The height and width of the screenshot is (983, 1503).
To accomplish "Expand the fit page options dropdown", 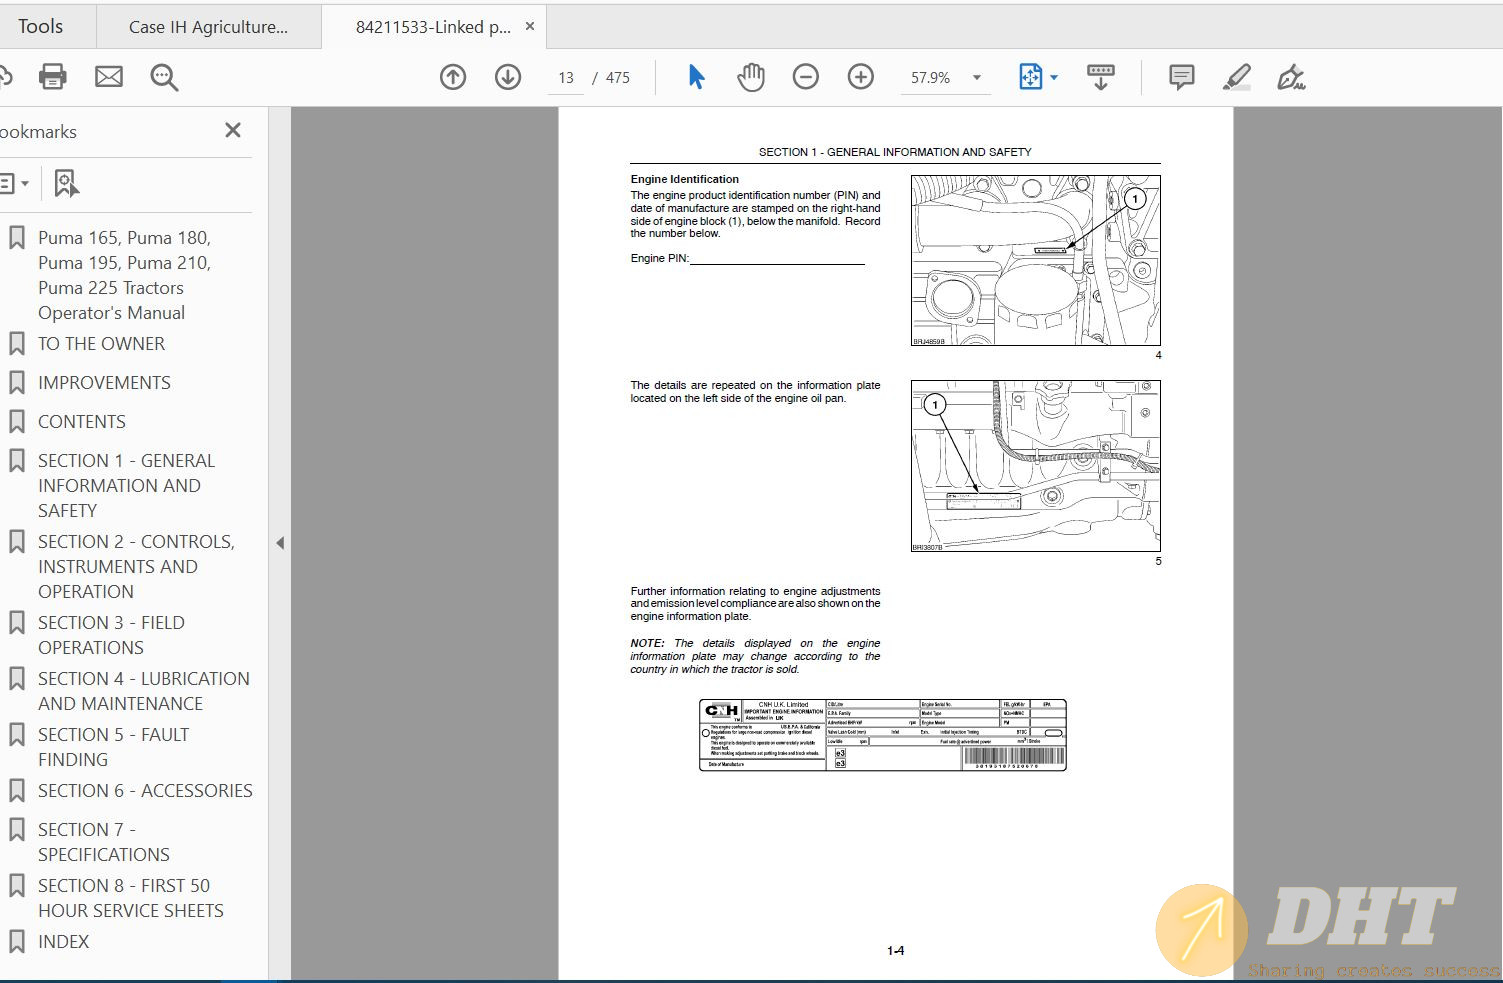I will (1054, 78).
